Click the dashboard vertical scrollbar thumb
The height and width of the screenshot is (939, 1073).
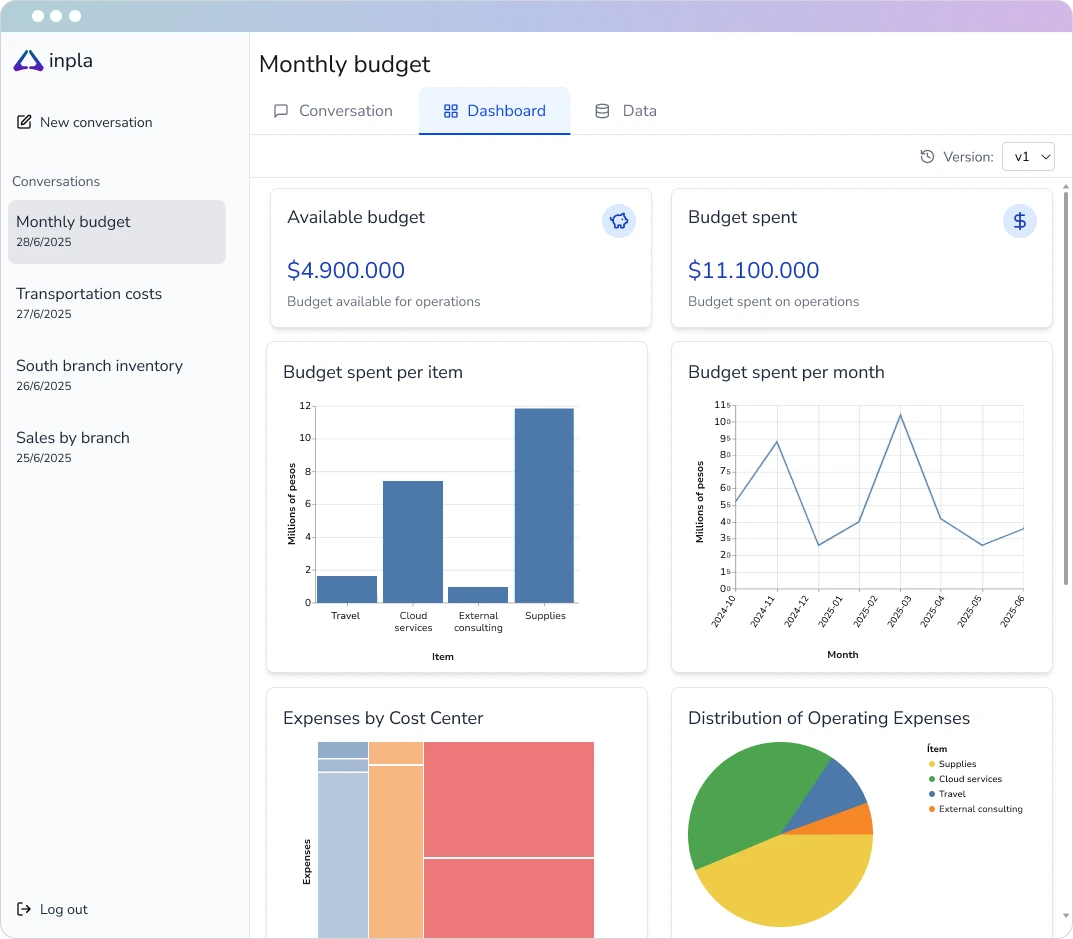[1065, 388]
